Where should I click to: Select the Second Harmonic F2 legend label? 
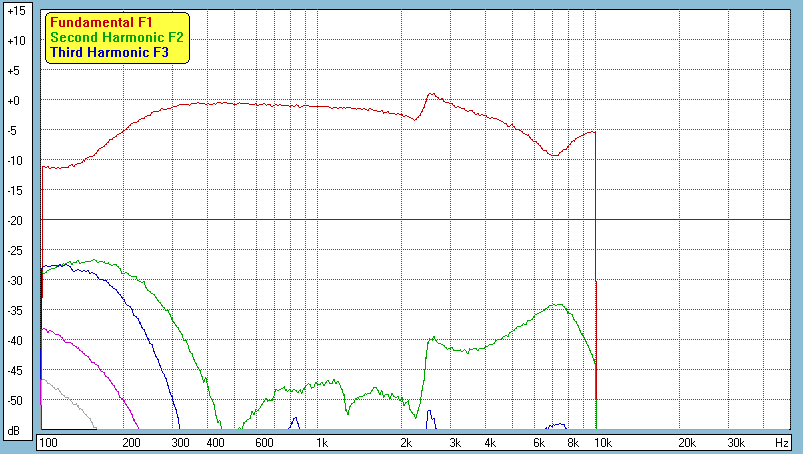click(x=109, y=37)
